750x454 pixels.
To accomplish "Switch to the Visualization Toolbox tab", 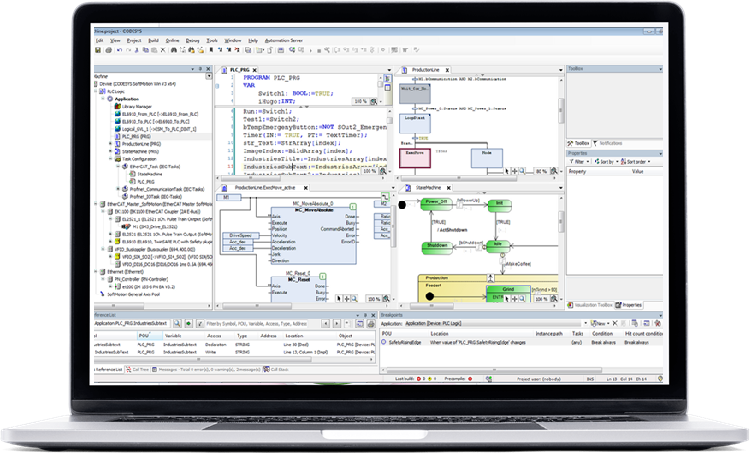I will tap(590, 305).
